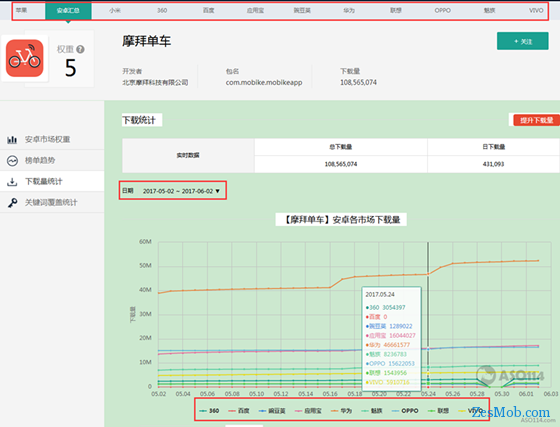Switch to the 联想 tab
This screenshot has height=427, width=560.
click(396, 11)
